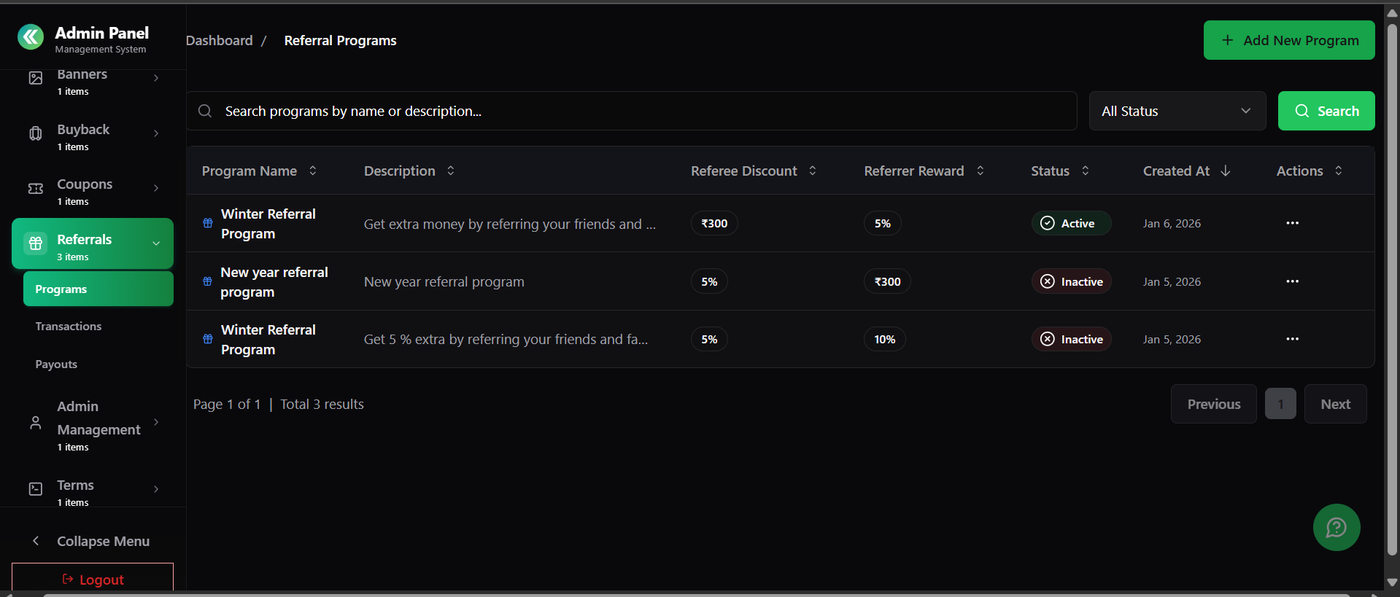1400x597 pixels.
Task: Open the All Status filter dropdown
Action: click(x=1177, y=111)
